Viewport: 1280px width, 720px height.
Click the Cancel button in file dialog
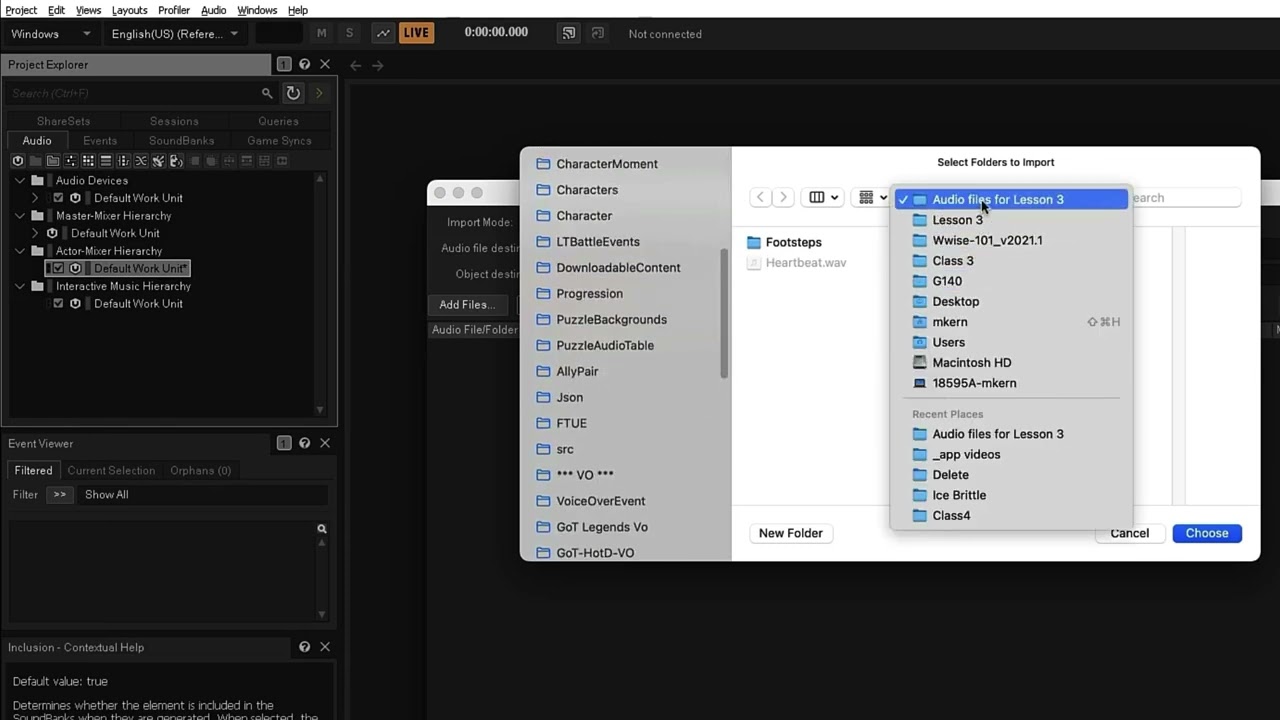pyautogui.click(x=1129, y=533)
